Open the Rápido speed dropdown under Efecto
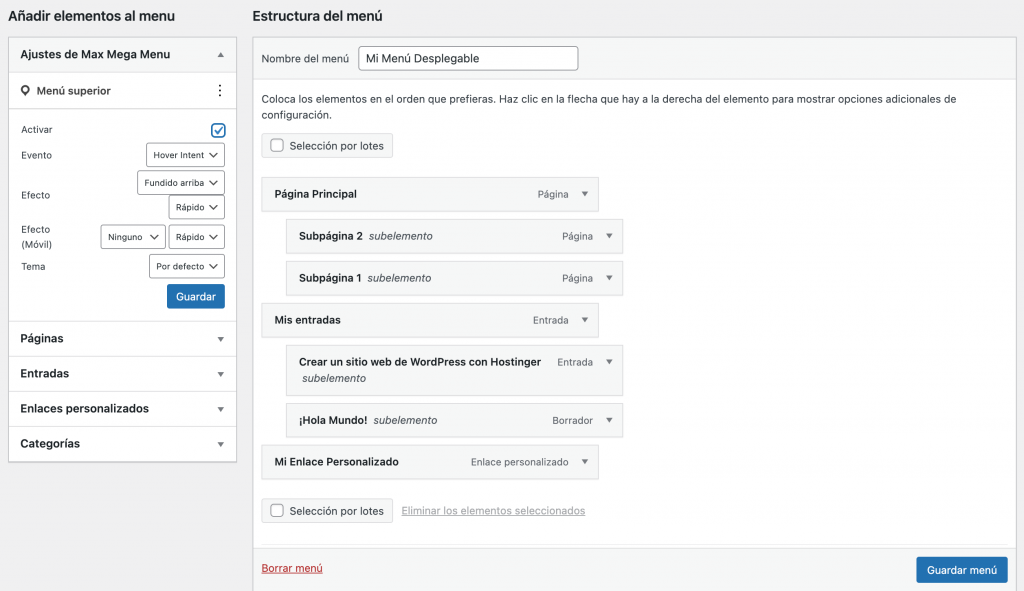Image resolution: width=1024 pixels, height=591 pixels. pos(196,207)
